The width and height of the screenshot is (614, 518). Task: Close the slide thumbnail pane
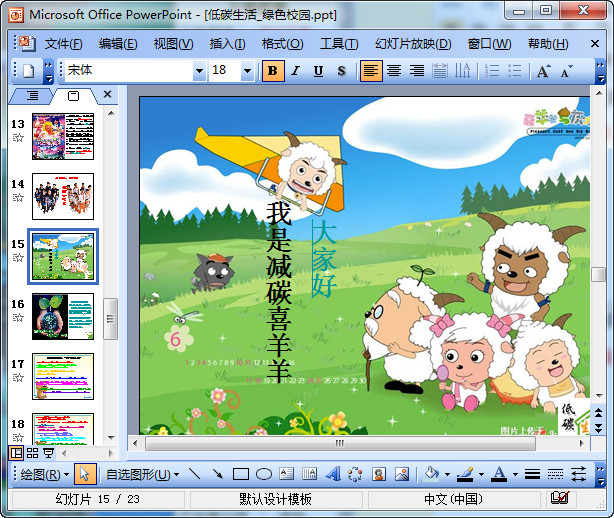(107, 94)
